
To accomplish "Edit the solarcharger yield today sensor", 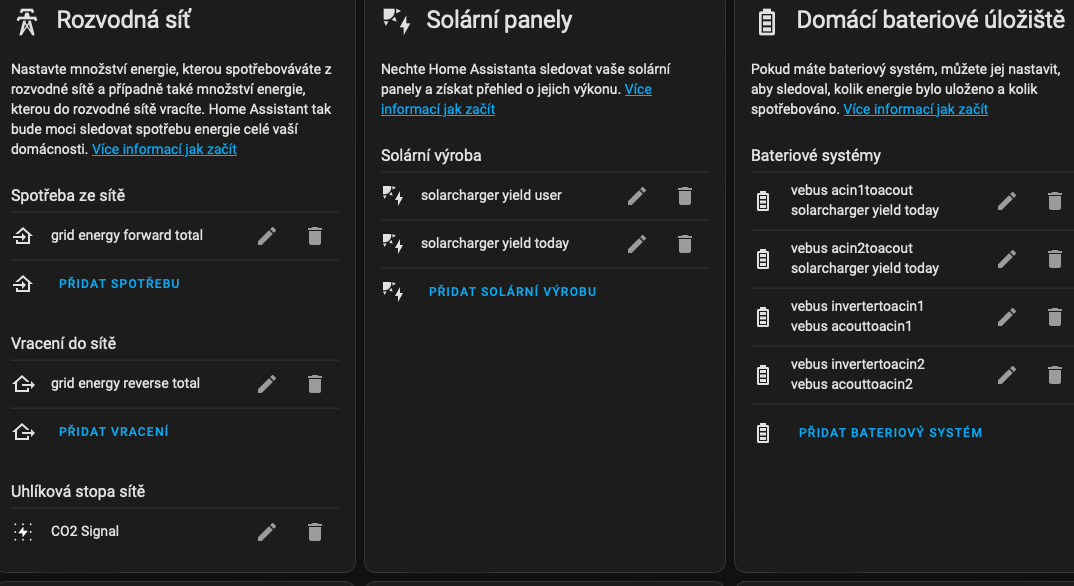I will click(637, 244).
